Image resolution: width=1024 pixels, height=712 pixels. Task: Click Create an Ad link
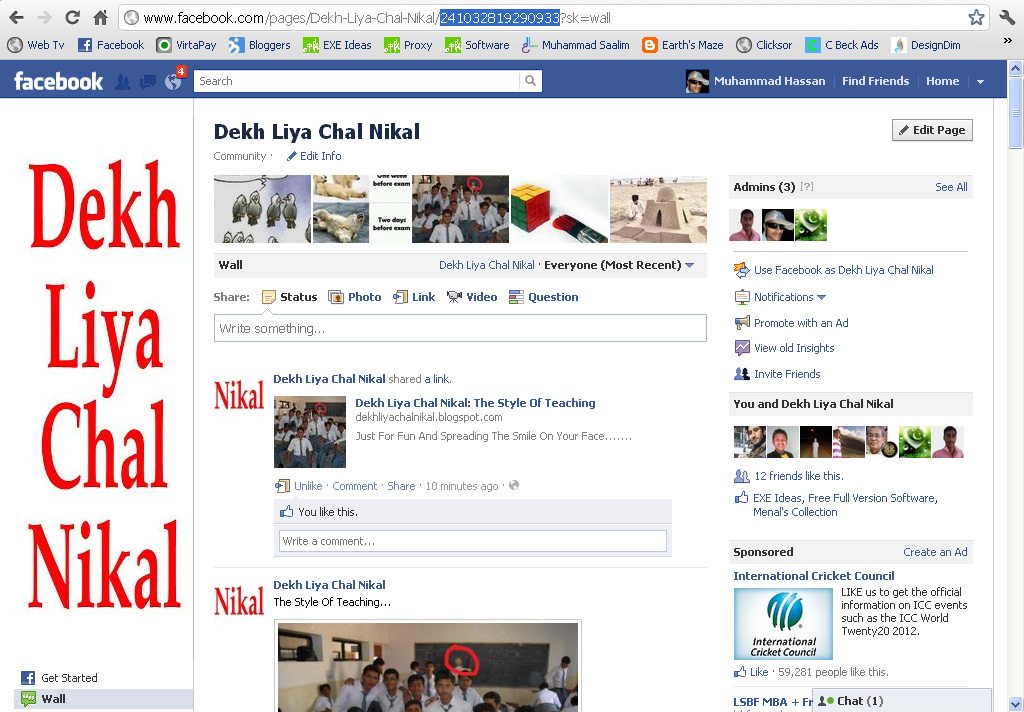(935, 552)
